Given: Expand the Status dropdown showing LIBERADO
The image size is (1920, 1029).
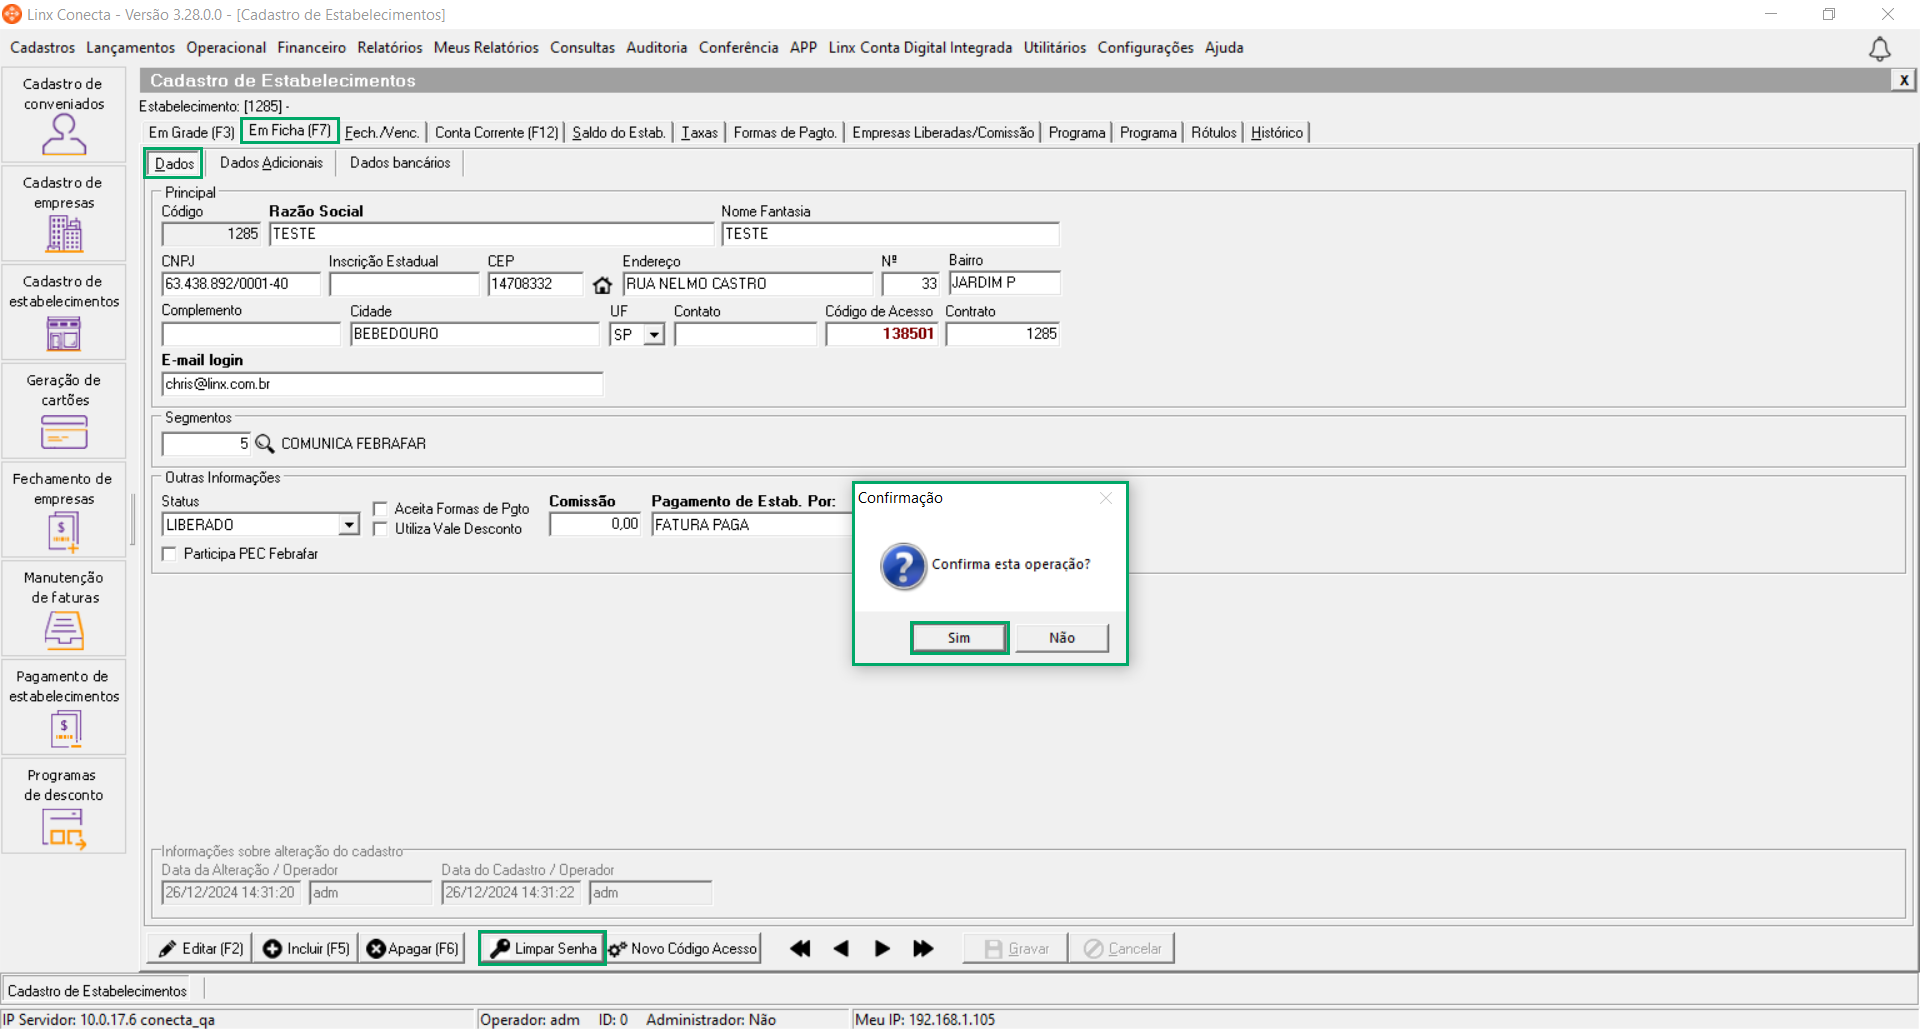Looking at the screenshot, I should 349,525.
